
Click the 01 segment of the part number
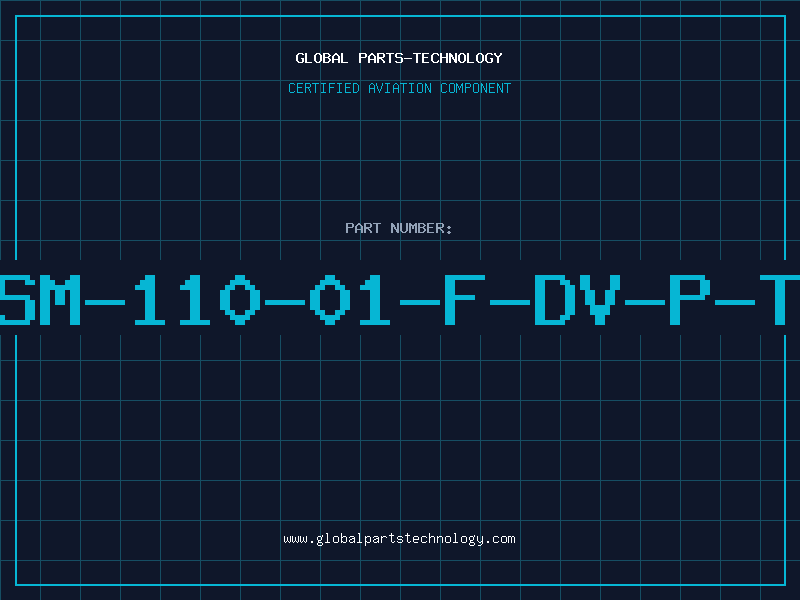click(x=351, y=299)
